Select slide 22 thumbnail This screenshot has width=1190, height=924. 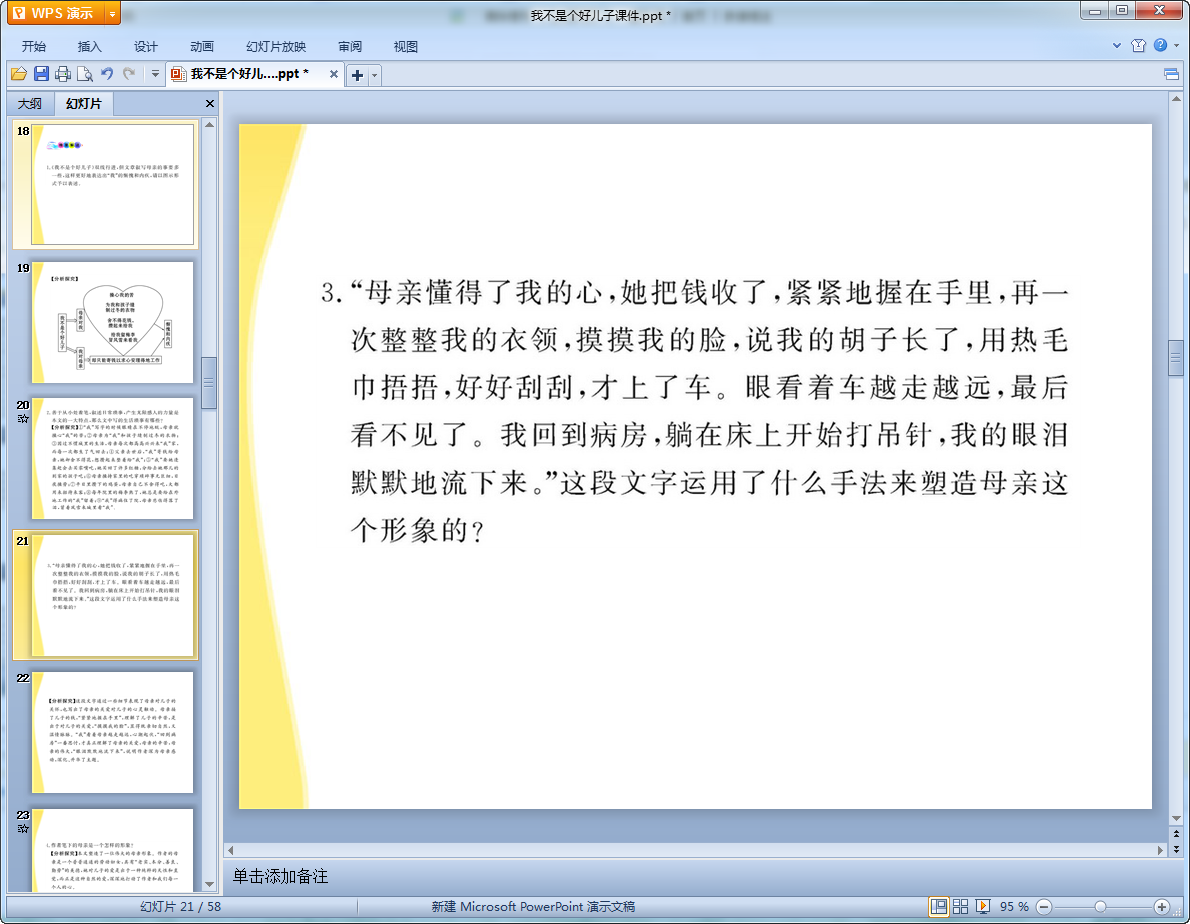[x=112, y=732]
